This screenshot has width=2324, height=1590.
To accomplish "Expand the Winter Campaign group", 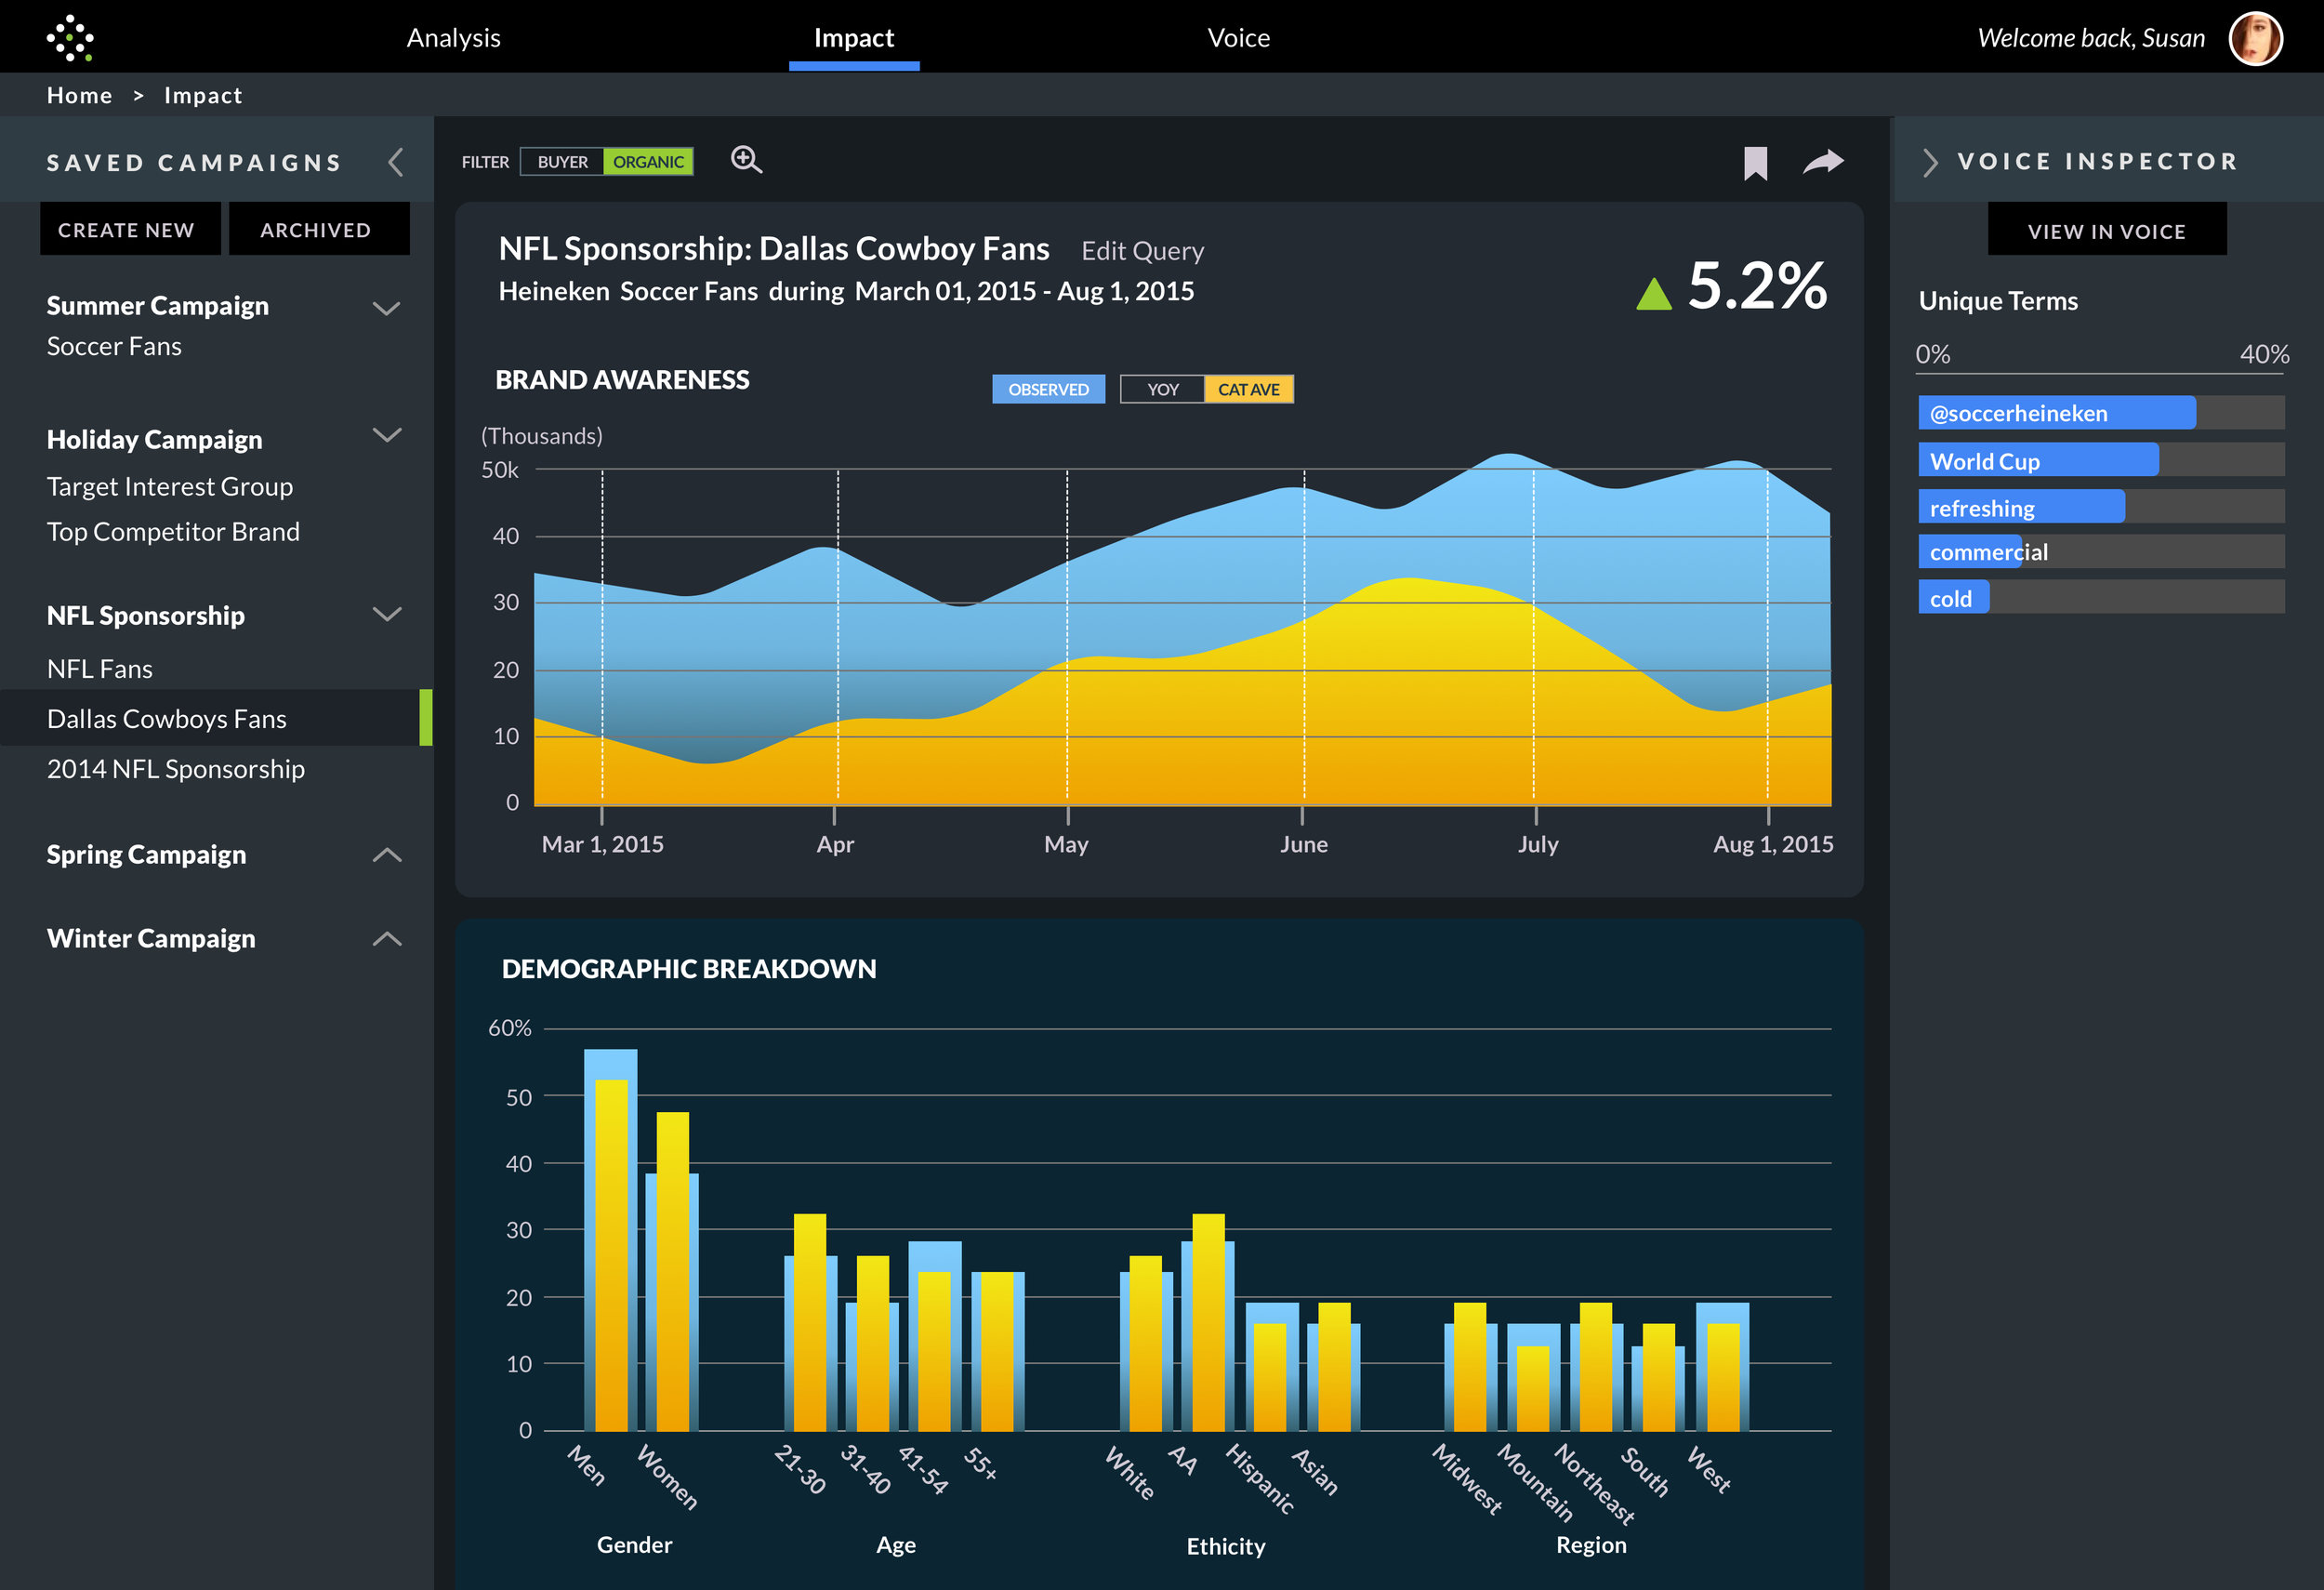I will click(x=387, y=939).
